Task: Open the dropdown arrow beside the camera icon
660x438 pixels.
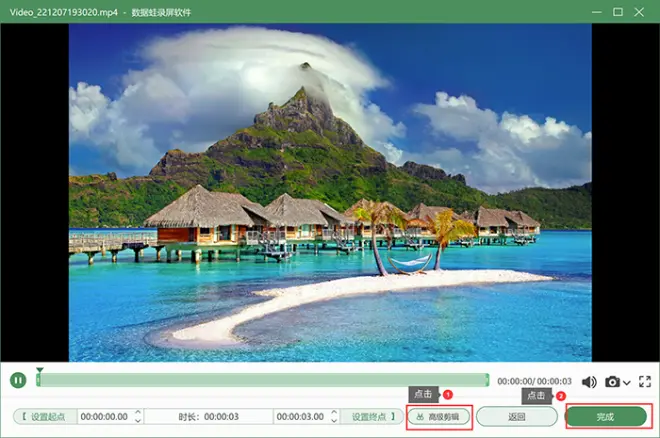Action: coord(627,382)
